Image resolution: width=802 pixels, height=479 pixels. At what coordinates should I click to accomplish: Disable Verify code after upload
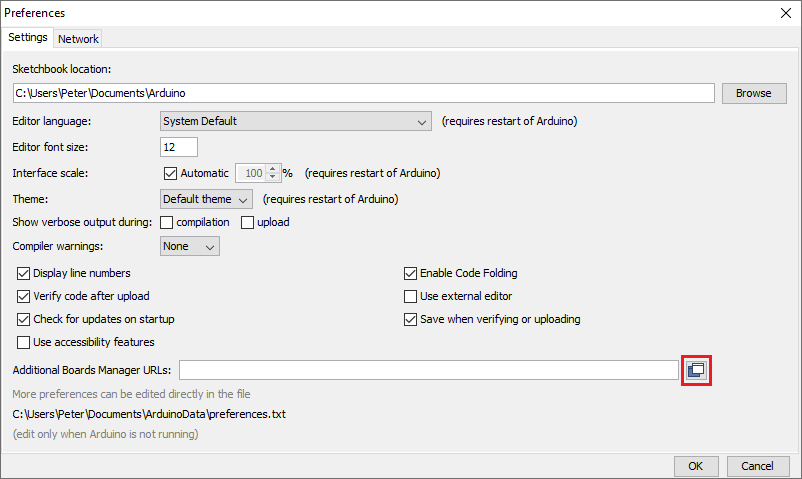click(24, 296)
